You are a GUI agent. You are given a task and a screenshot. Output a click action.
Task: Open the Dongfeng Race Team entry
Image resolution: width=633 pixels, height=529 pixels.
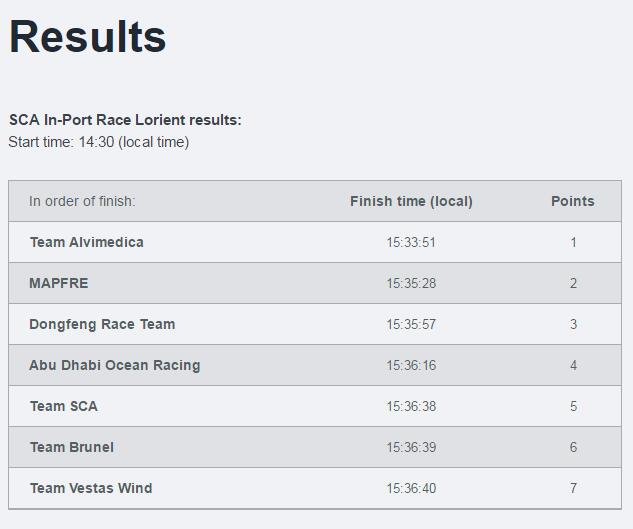click(x=102, y=324)
